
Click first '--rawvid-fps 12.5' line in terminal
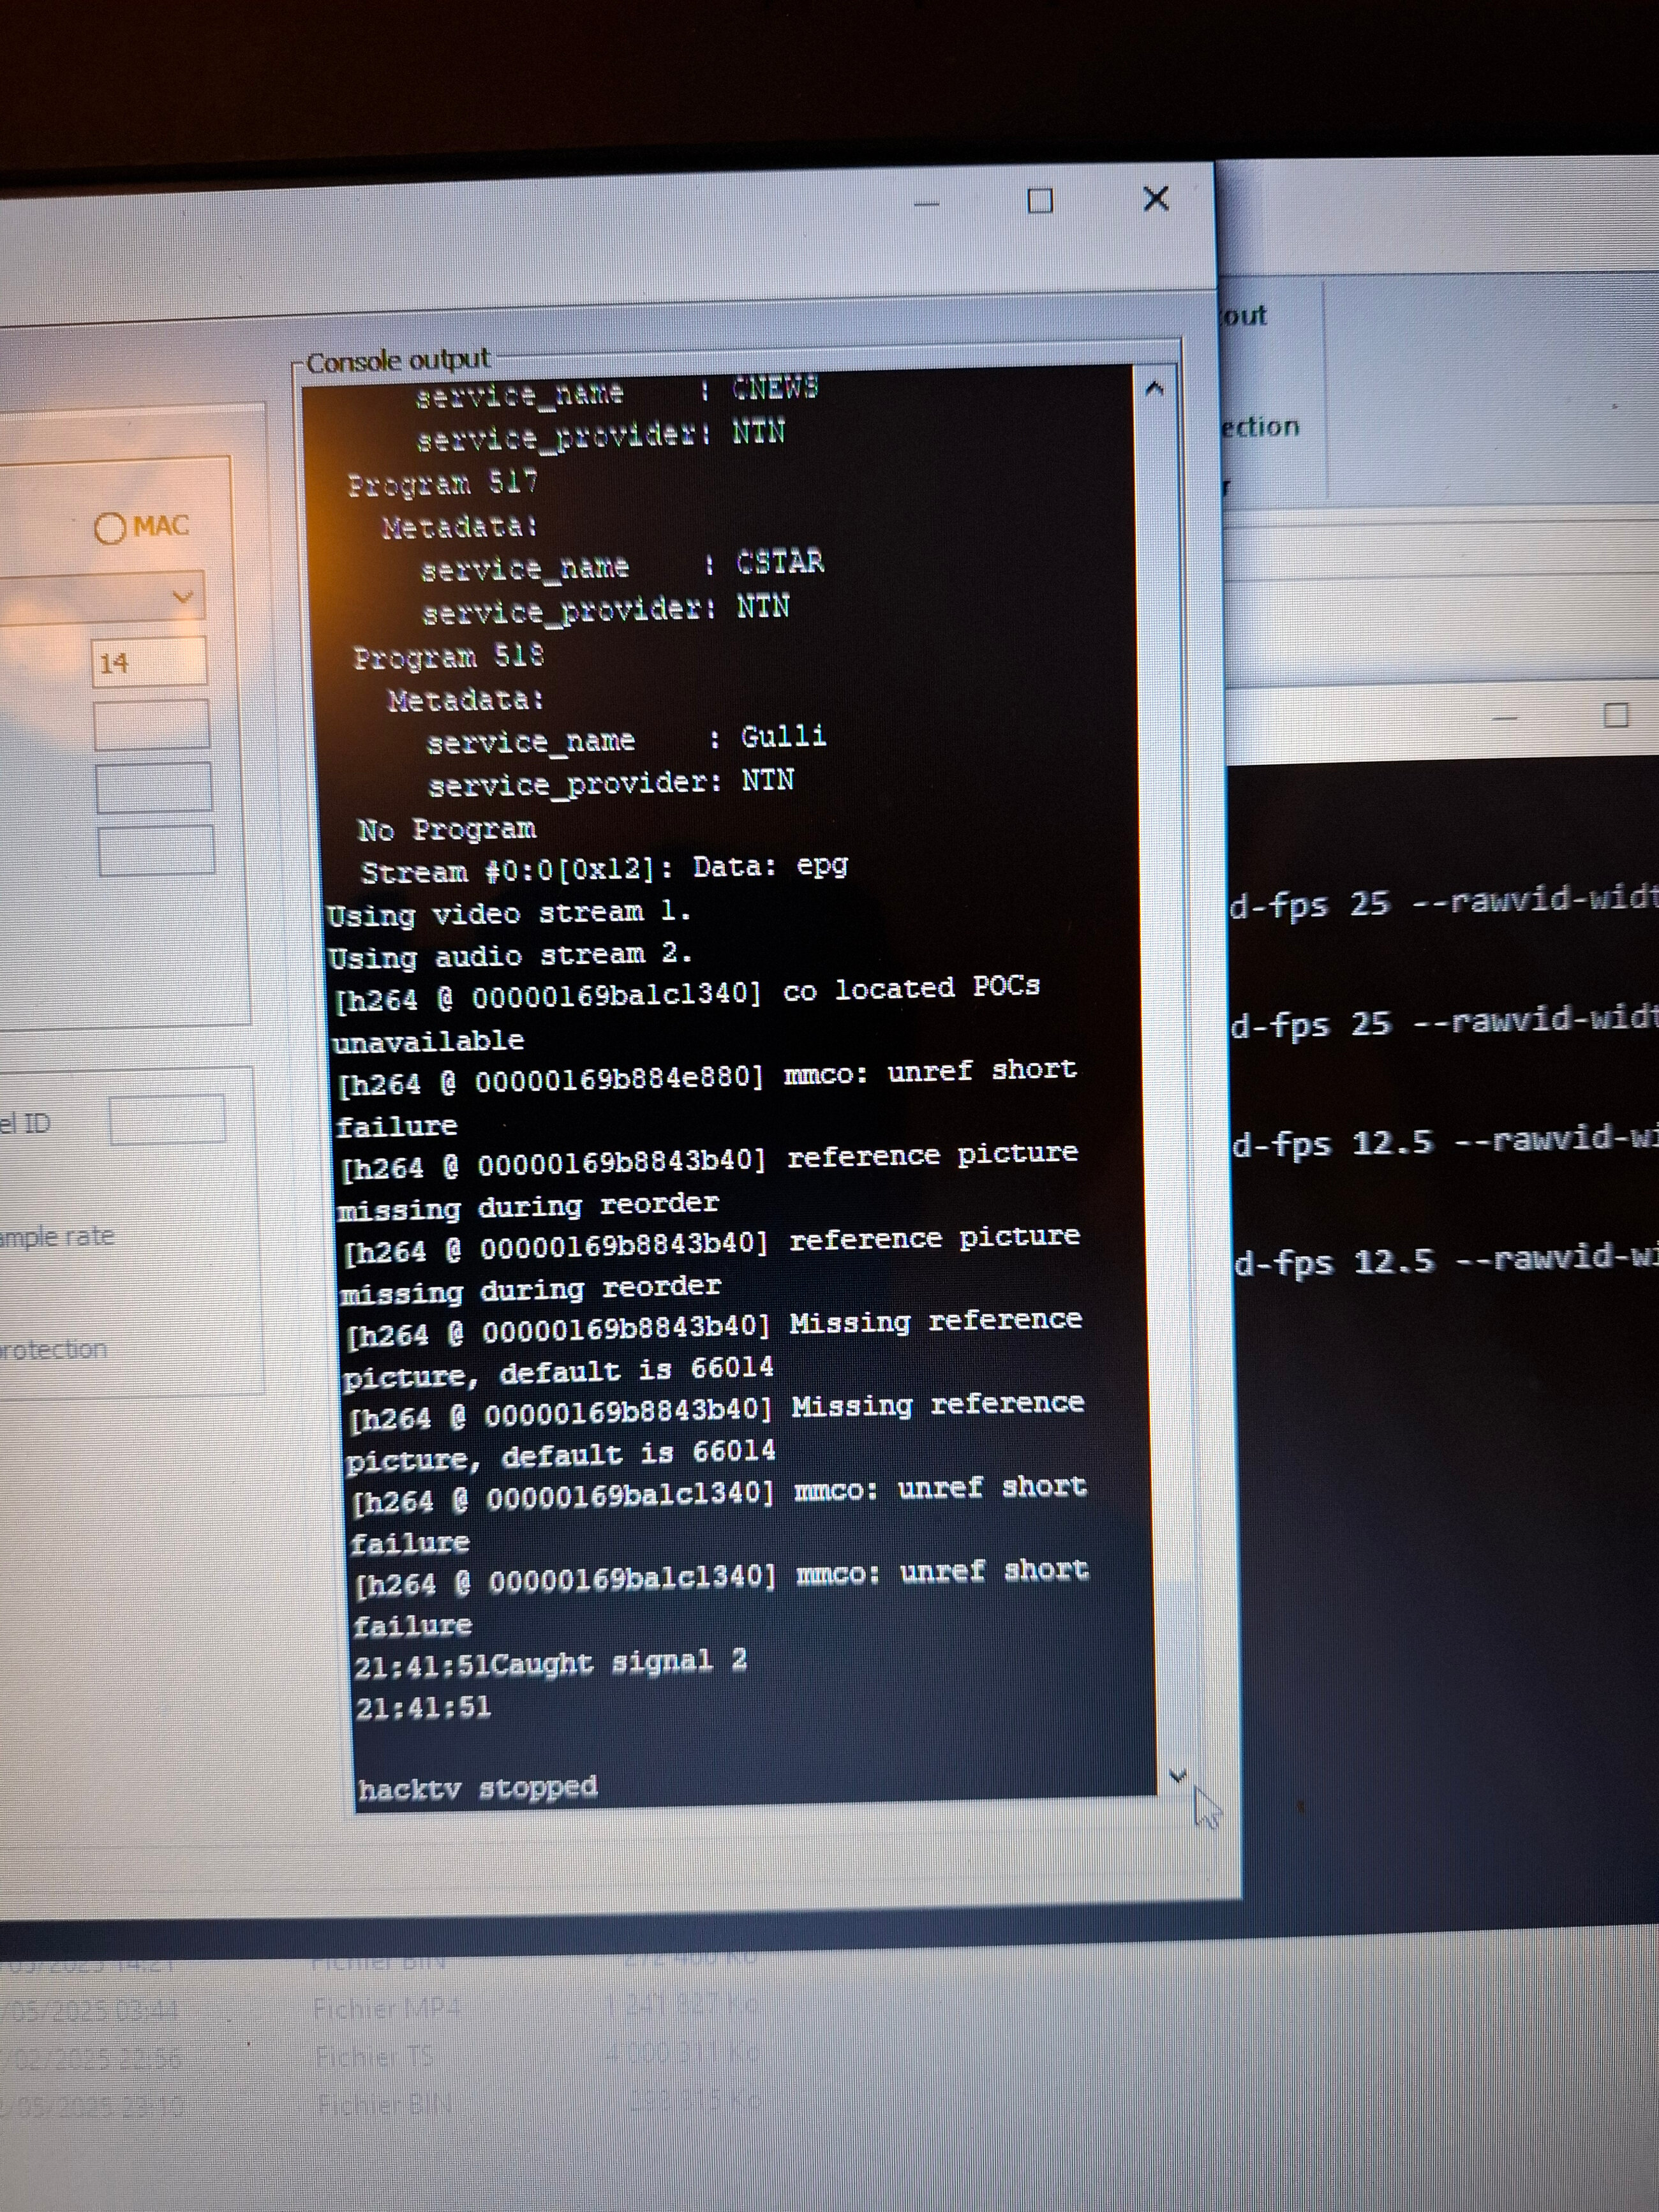[x=1445, y=1142]
